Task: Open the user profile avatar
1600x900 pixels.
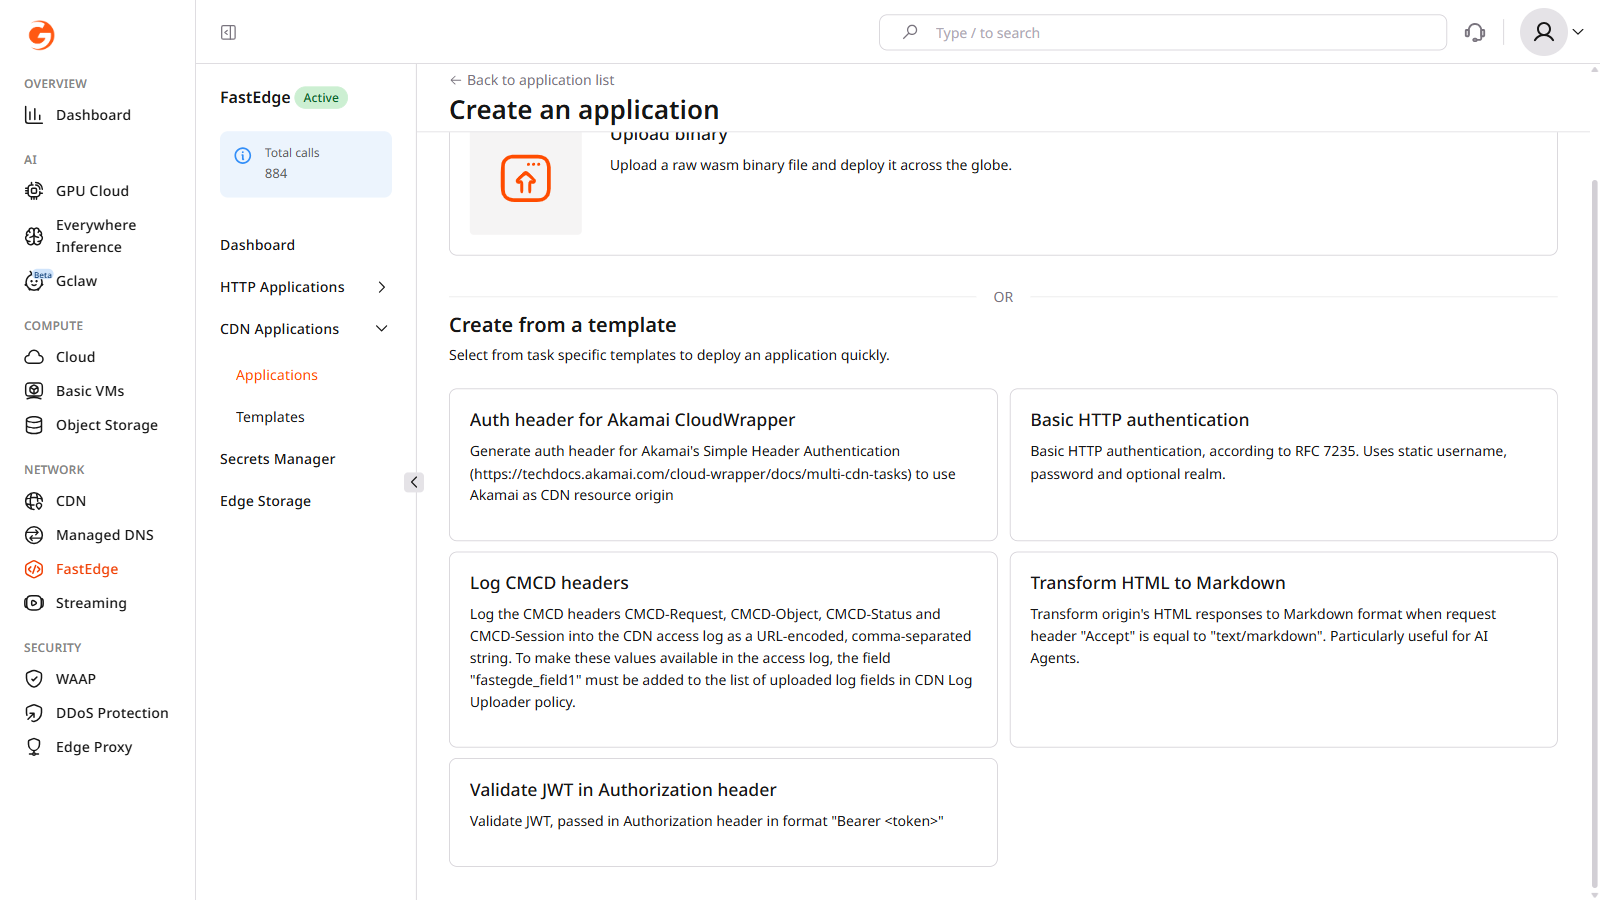Action: 1543,32
